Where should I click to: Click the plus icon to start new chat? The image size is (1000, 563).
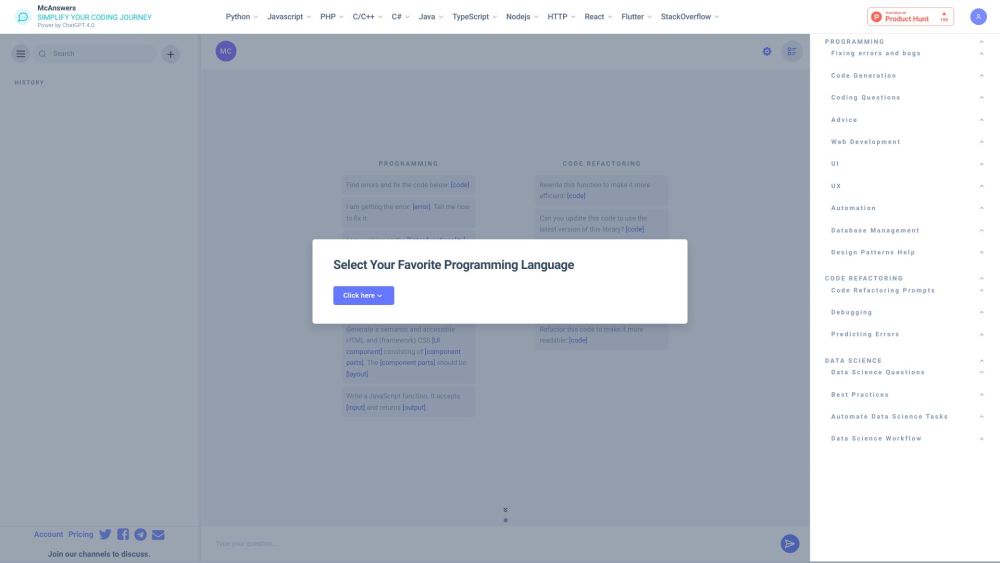pos(171,54)
